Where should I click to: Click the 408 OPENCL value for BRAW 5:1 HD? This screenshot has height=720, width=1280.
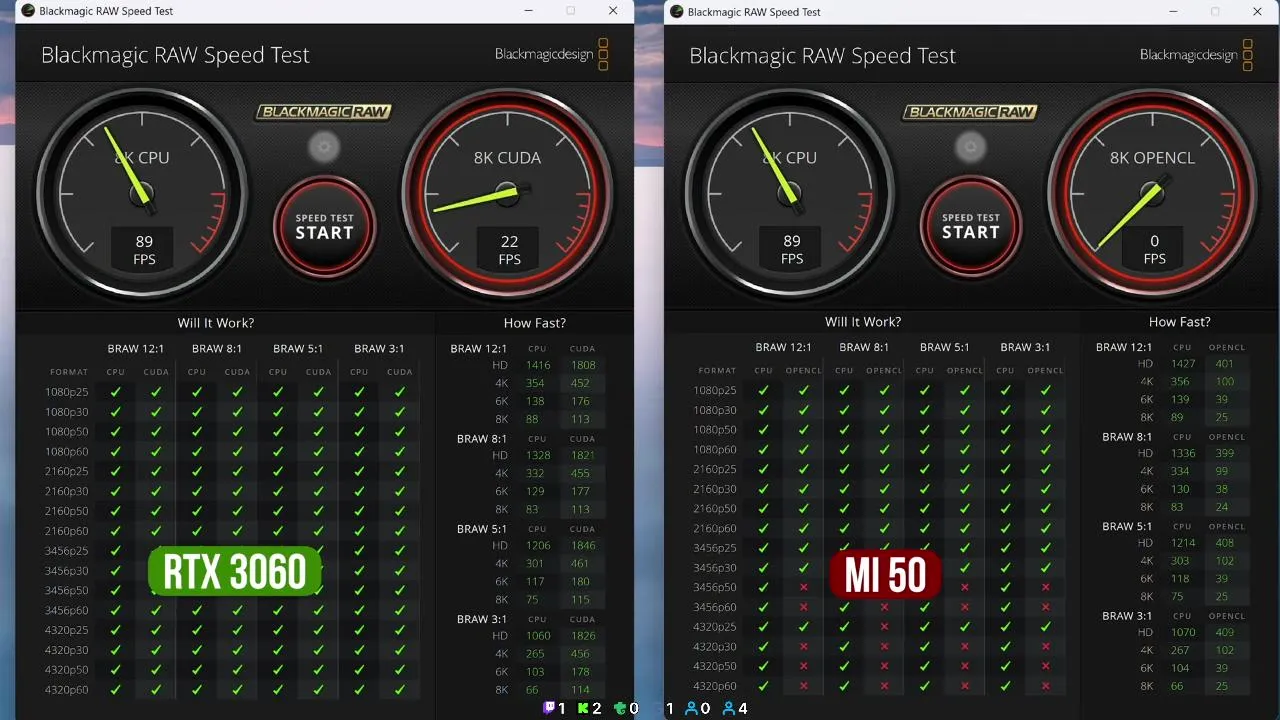1225,543
